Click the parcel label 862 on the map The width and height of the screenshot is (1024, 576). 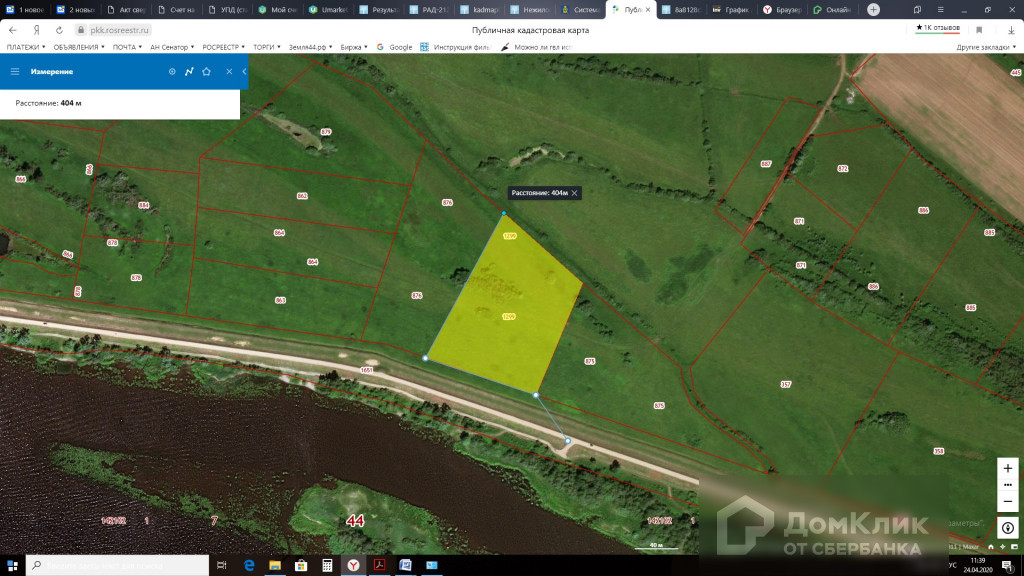point(302,196)
